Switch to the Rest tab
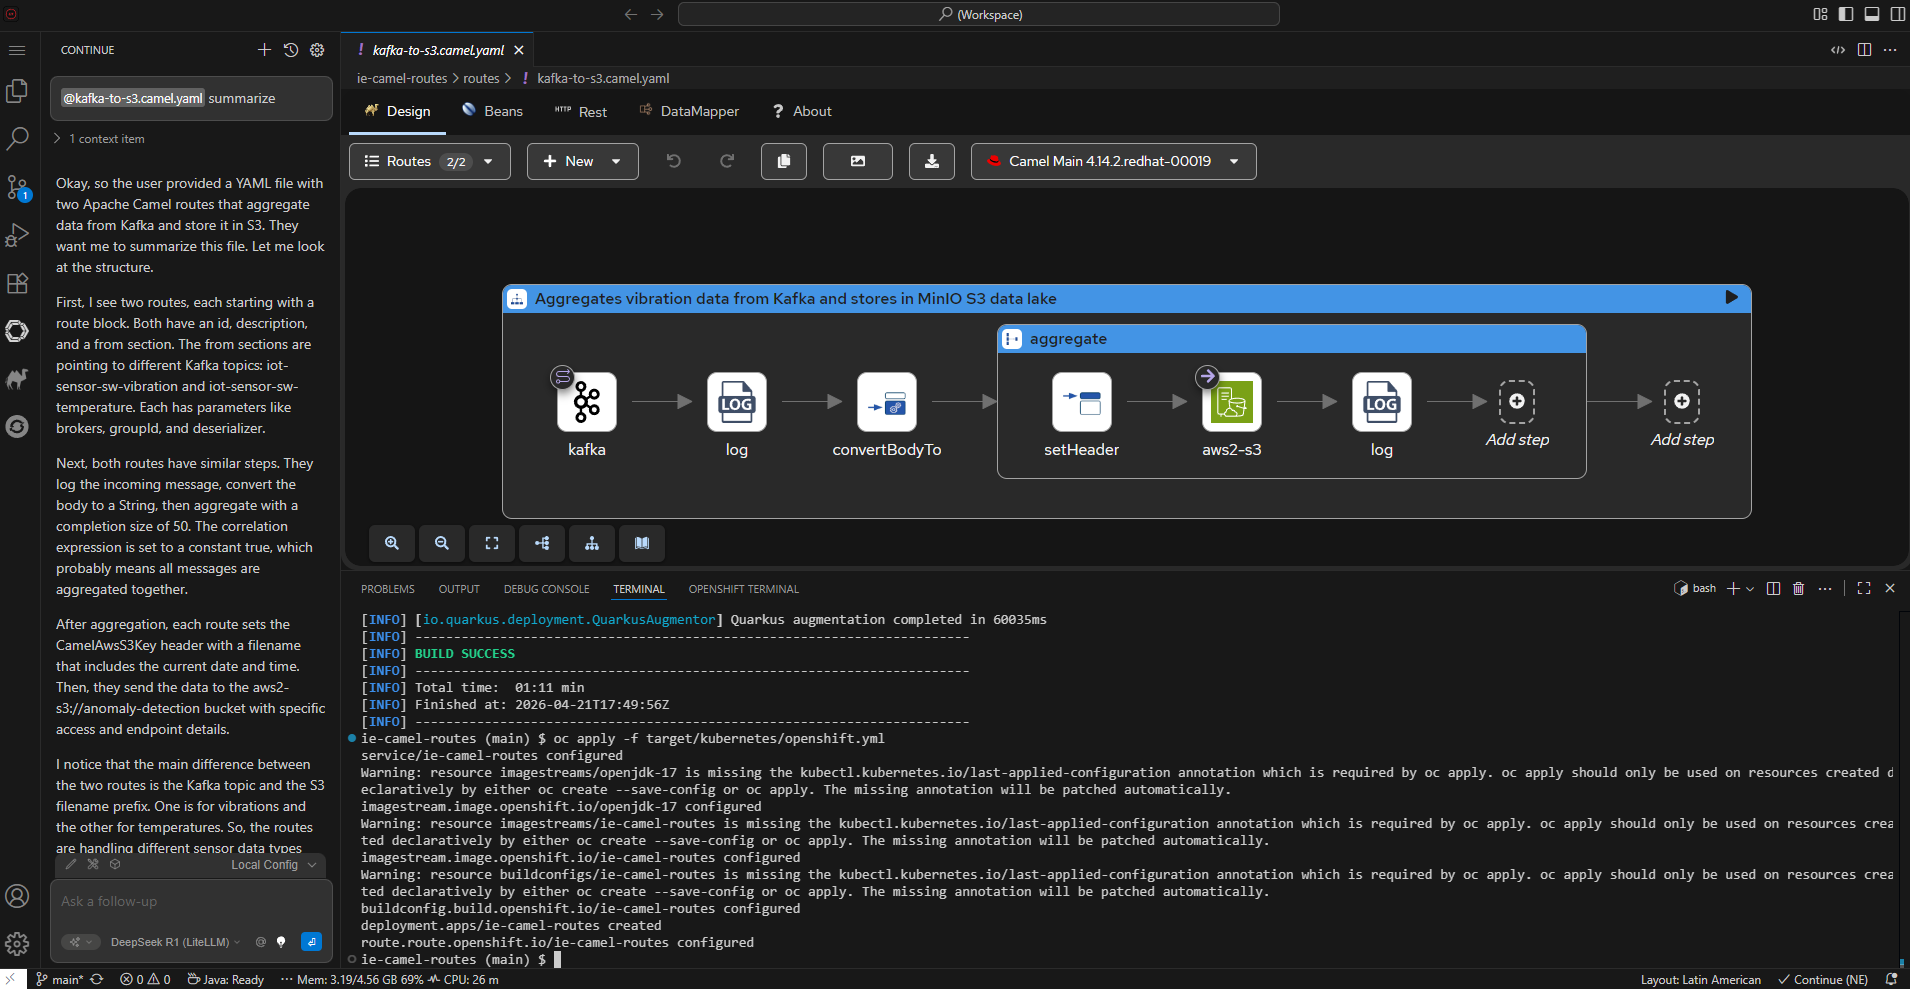 (x=581, y=111)
